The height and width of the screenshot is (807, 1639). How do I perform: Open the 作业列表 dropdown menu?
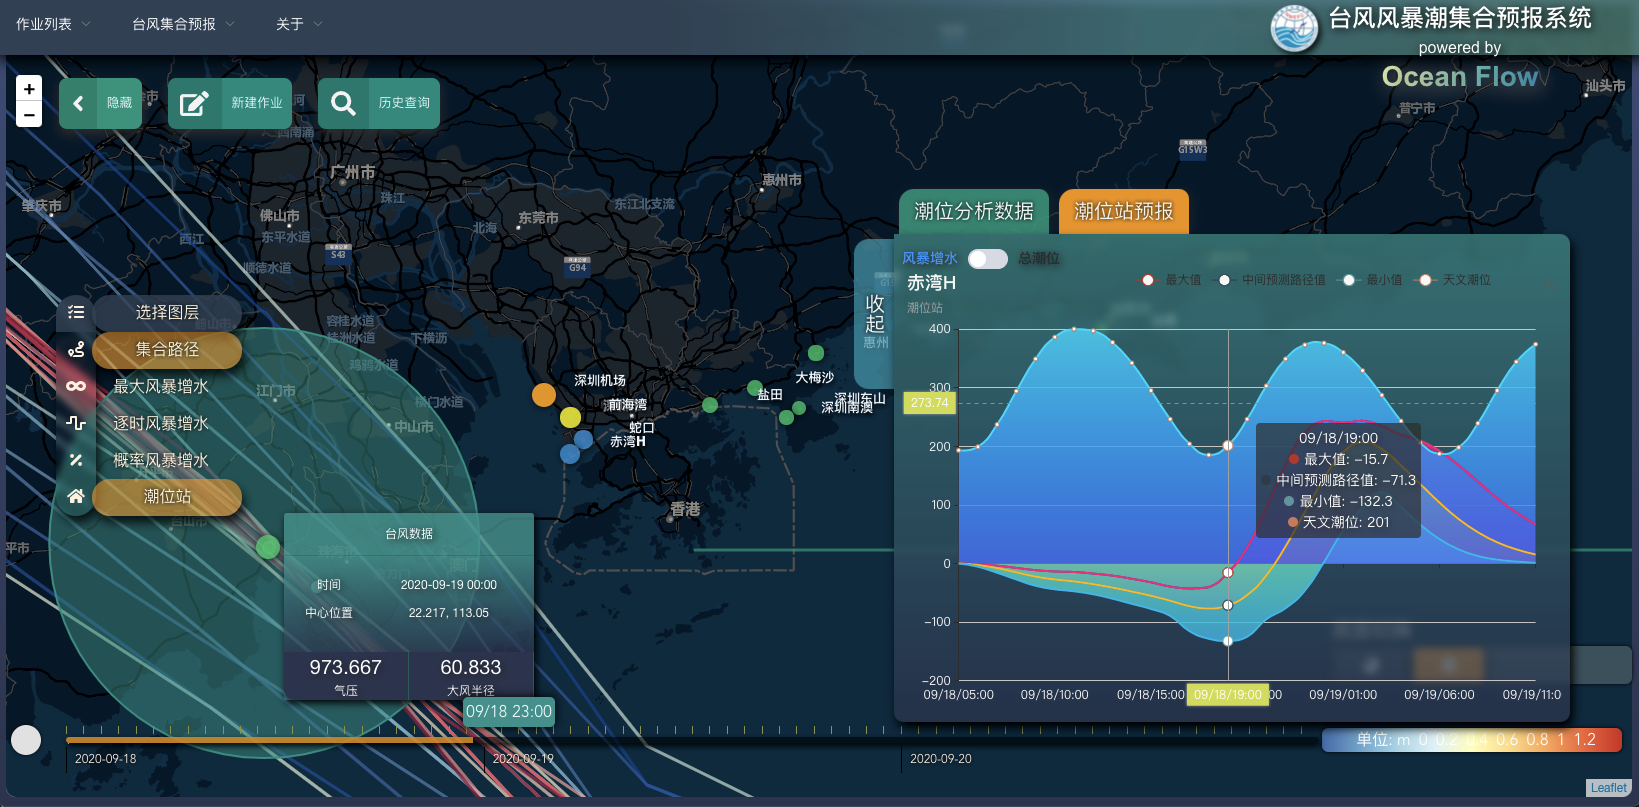pyautogui.click(x=53, y=24)
